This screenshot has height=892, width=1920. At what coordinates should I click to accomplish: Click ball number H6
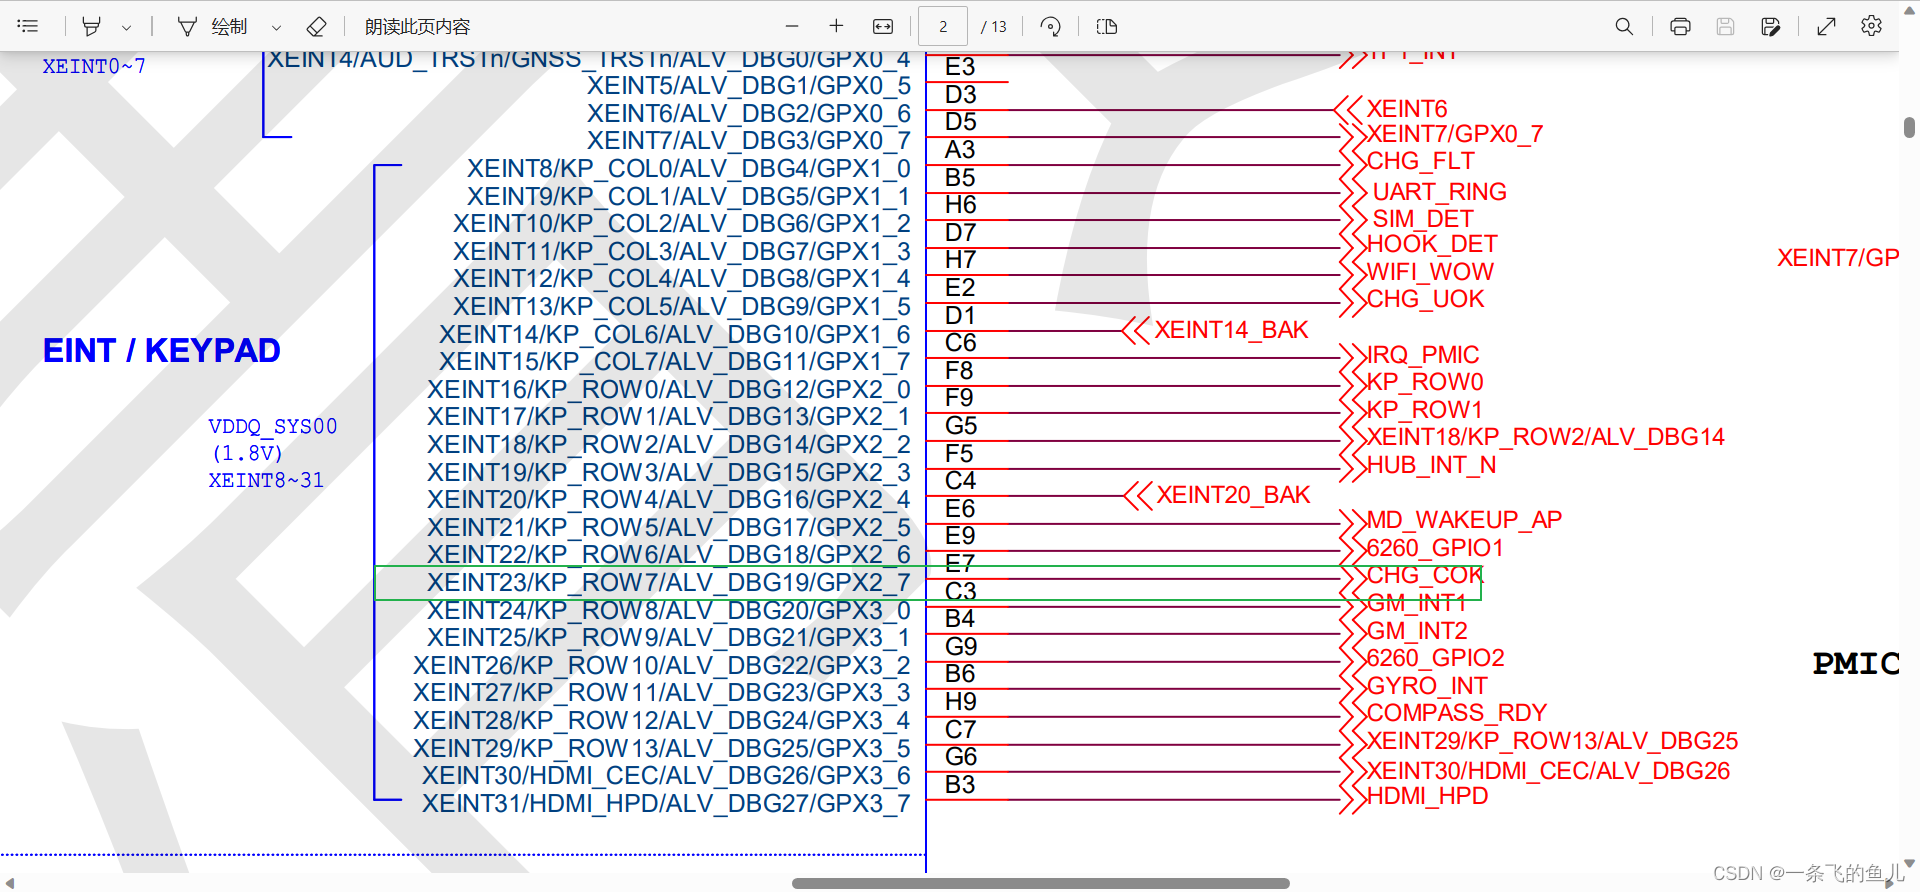960,205
